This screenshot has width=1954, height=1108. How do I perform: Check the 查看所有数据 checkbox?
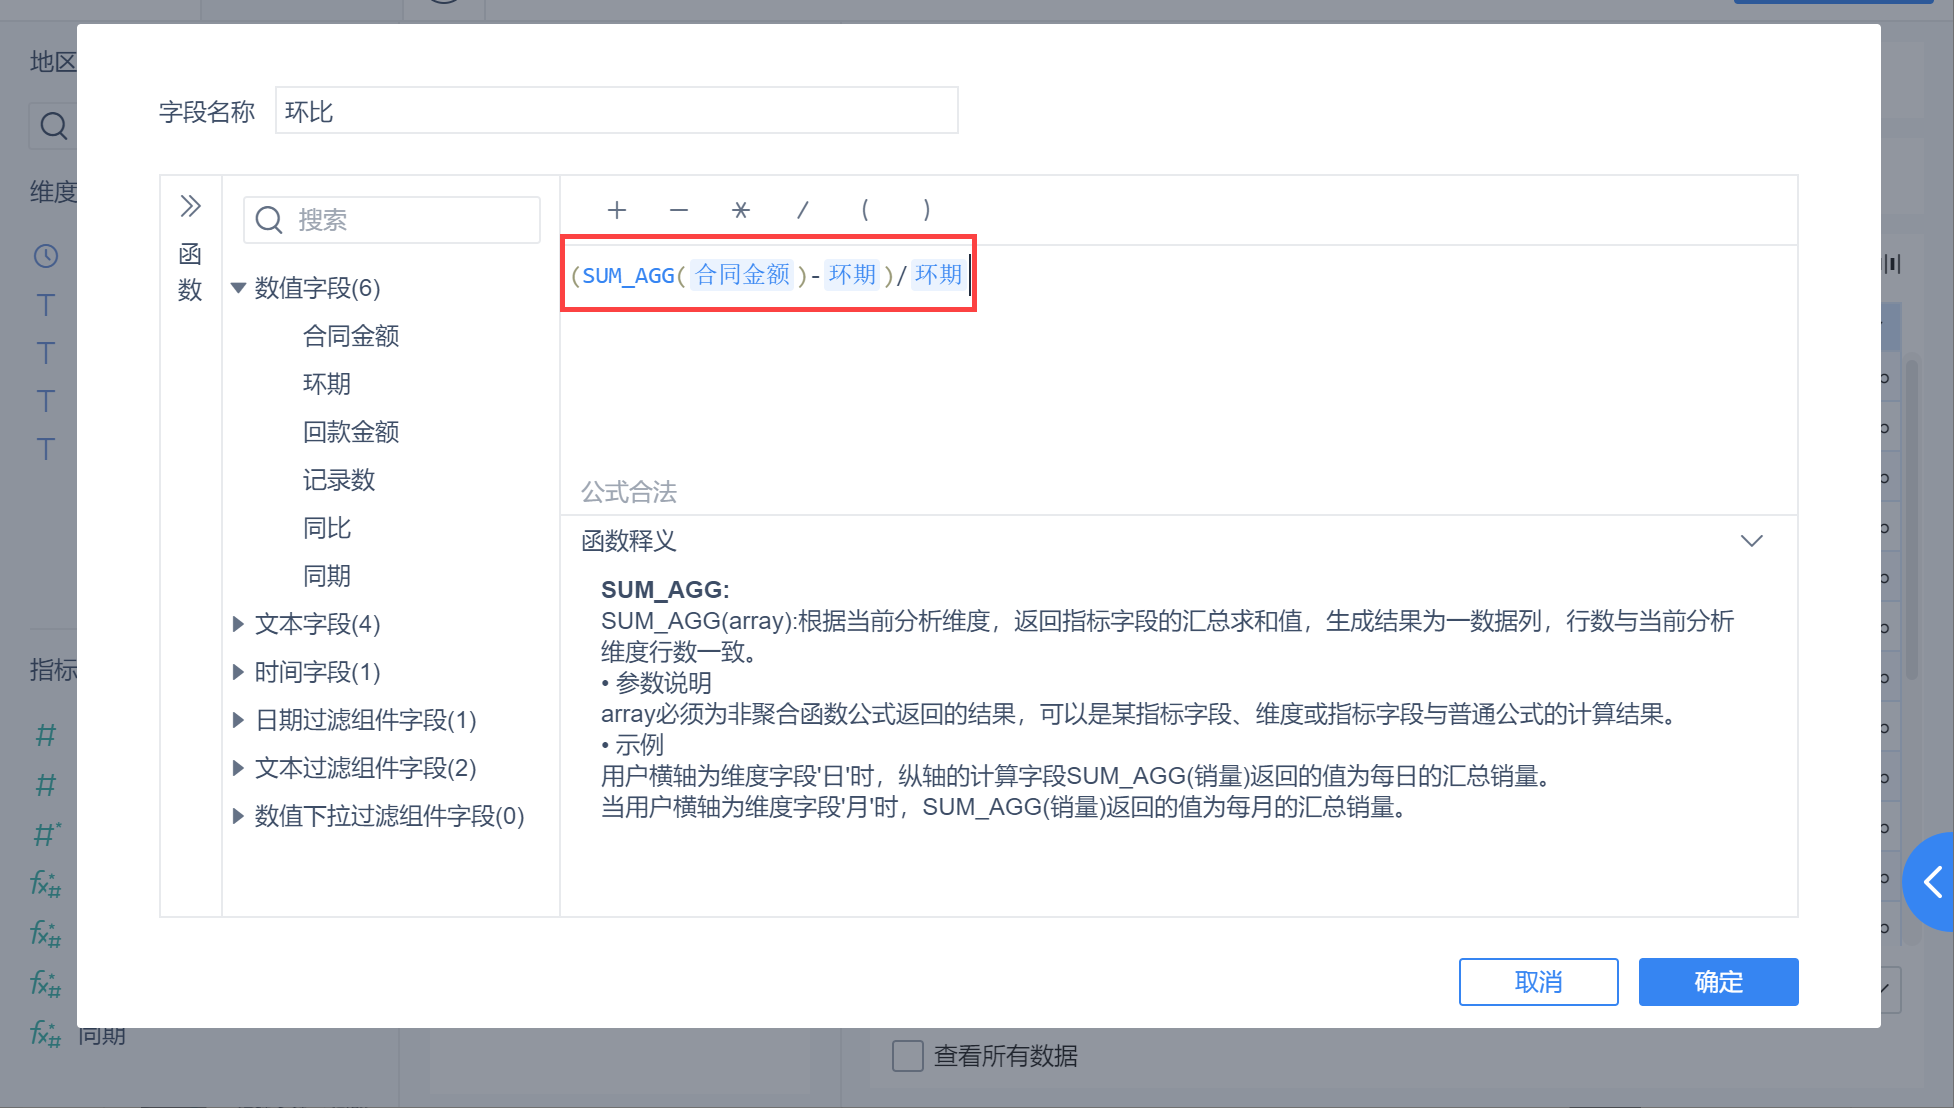coord(907,1056)
